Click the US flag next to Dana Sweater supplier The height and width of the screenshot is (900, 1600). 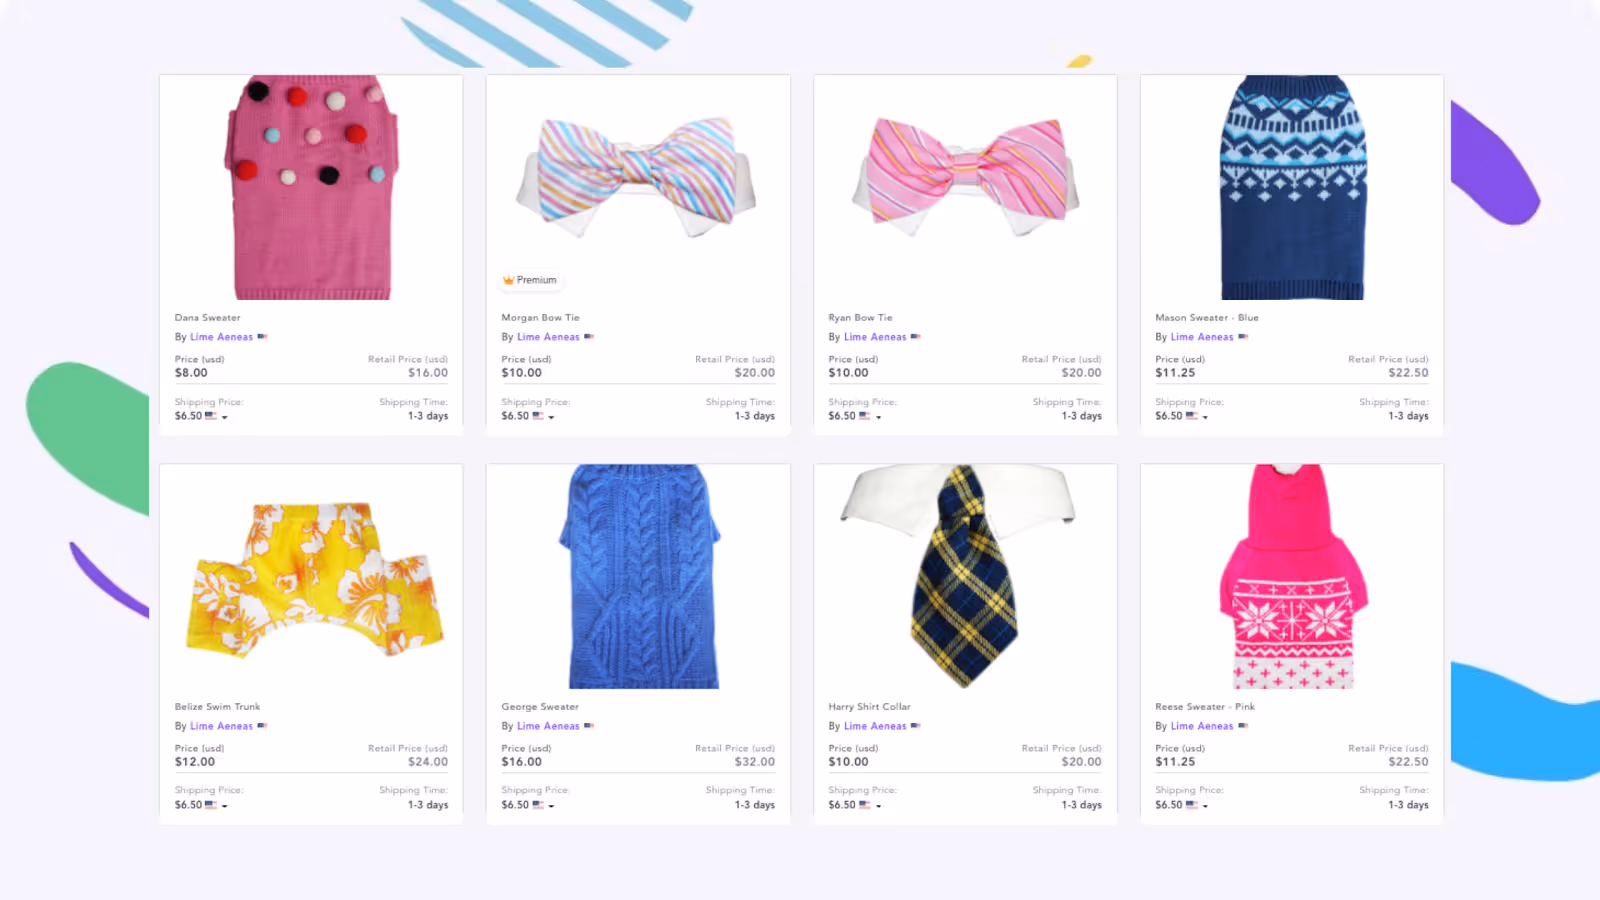click(262, 337)
